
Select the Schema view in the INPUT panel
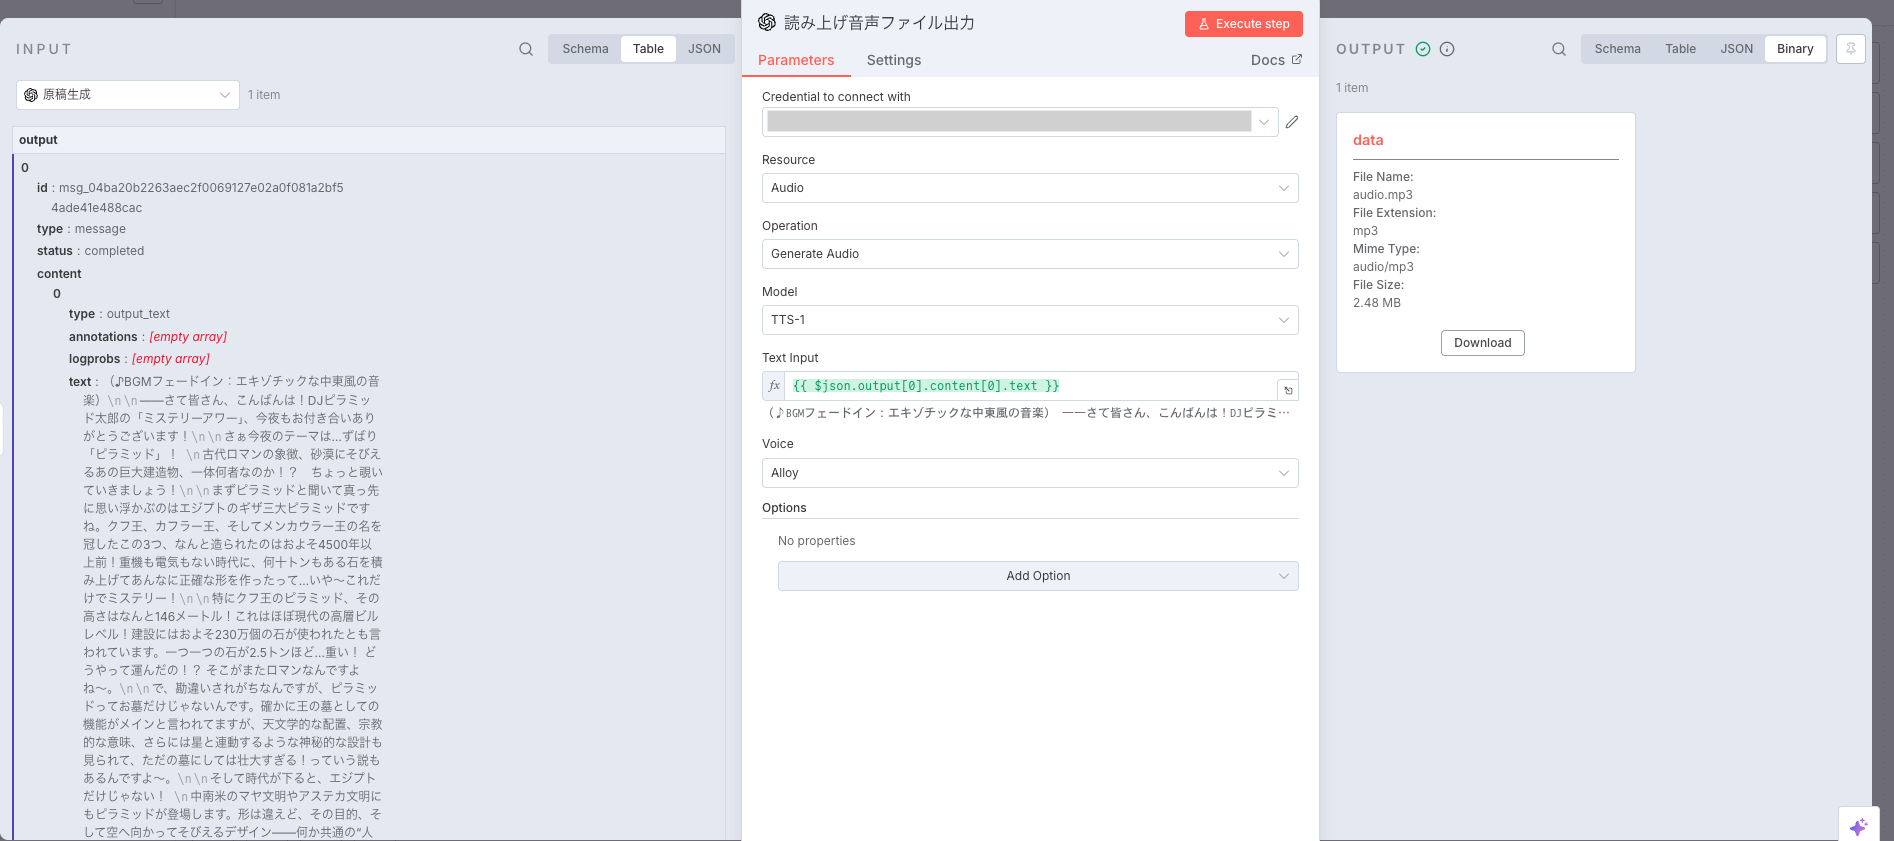(x=585, y=49)
